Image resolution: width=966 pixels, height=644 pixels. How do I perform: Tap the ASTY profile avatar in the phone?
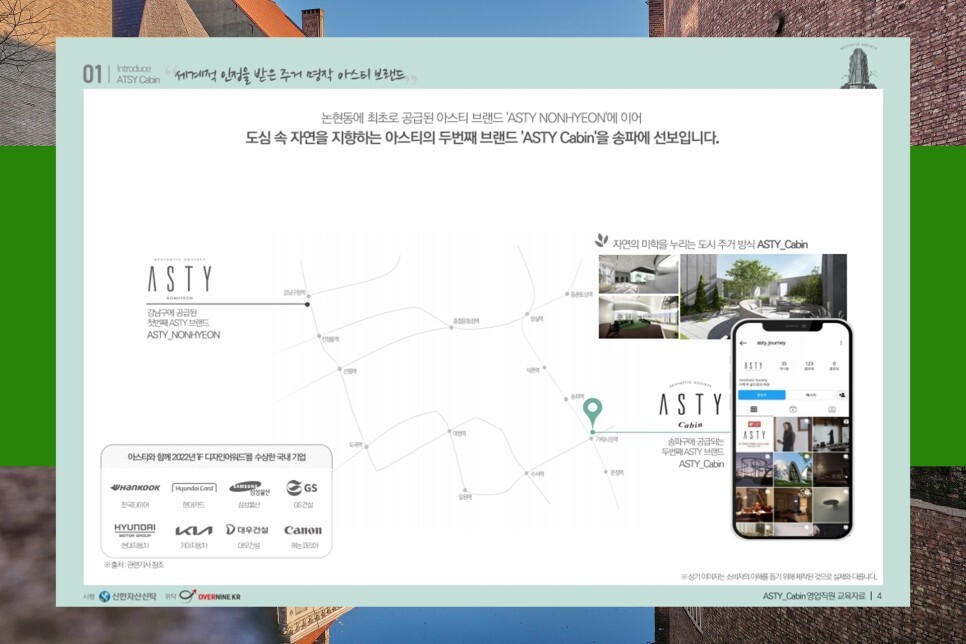(753, 365)
